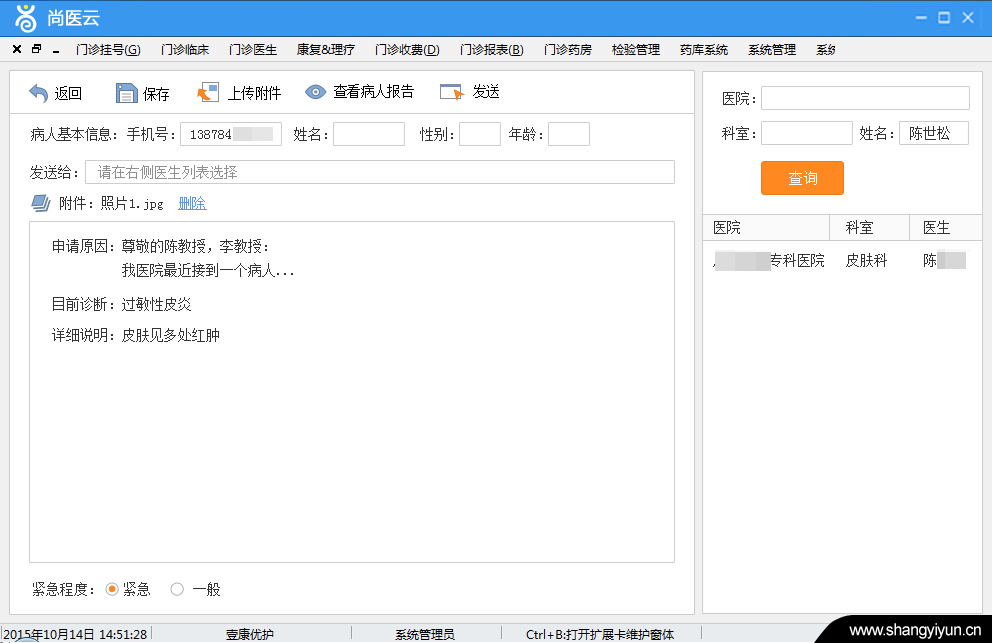This screenshot has width=992, height=643.
Task: Select the 专科医院 皮肤科 doctor row
Action: click(842, 260)
